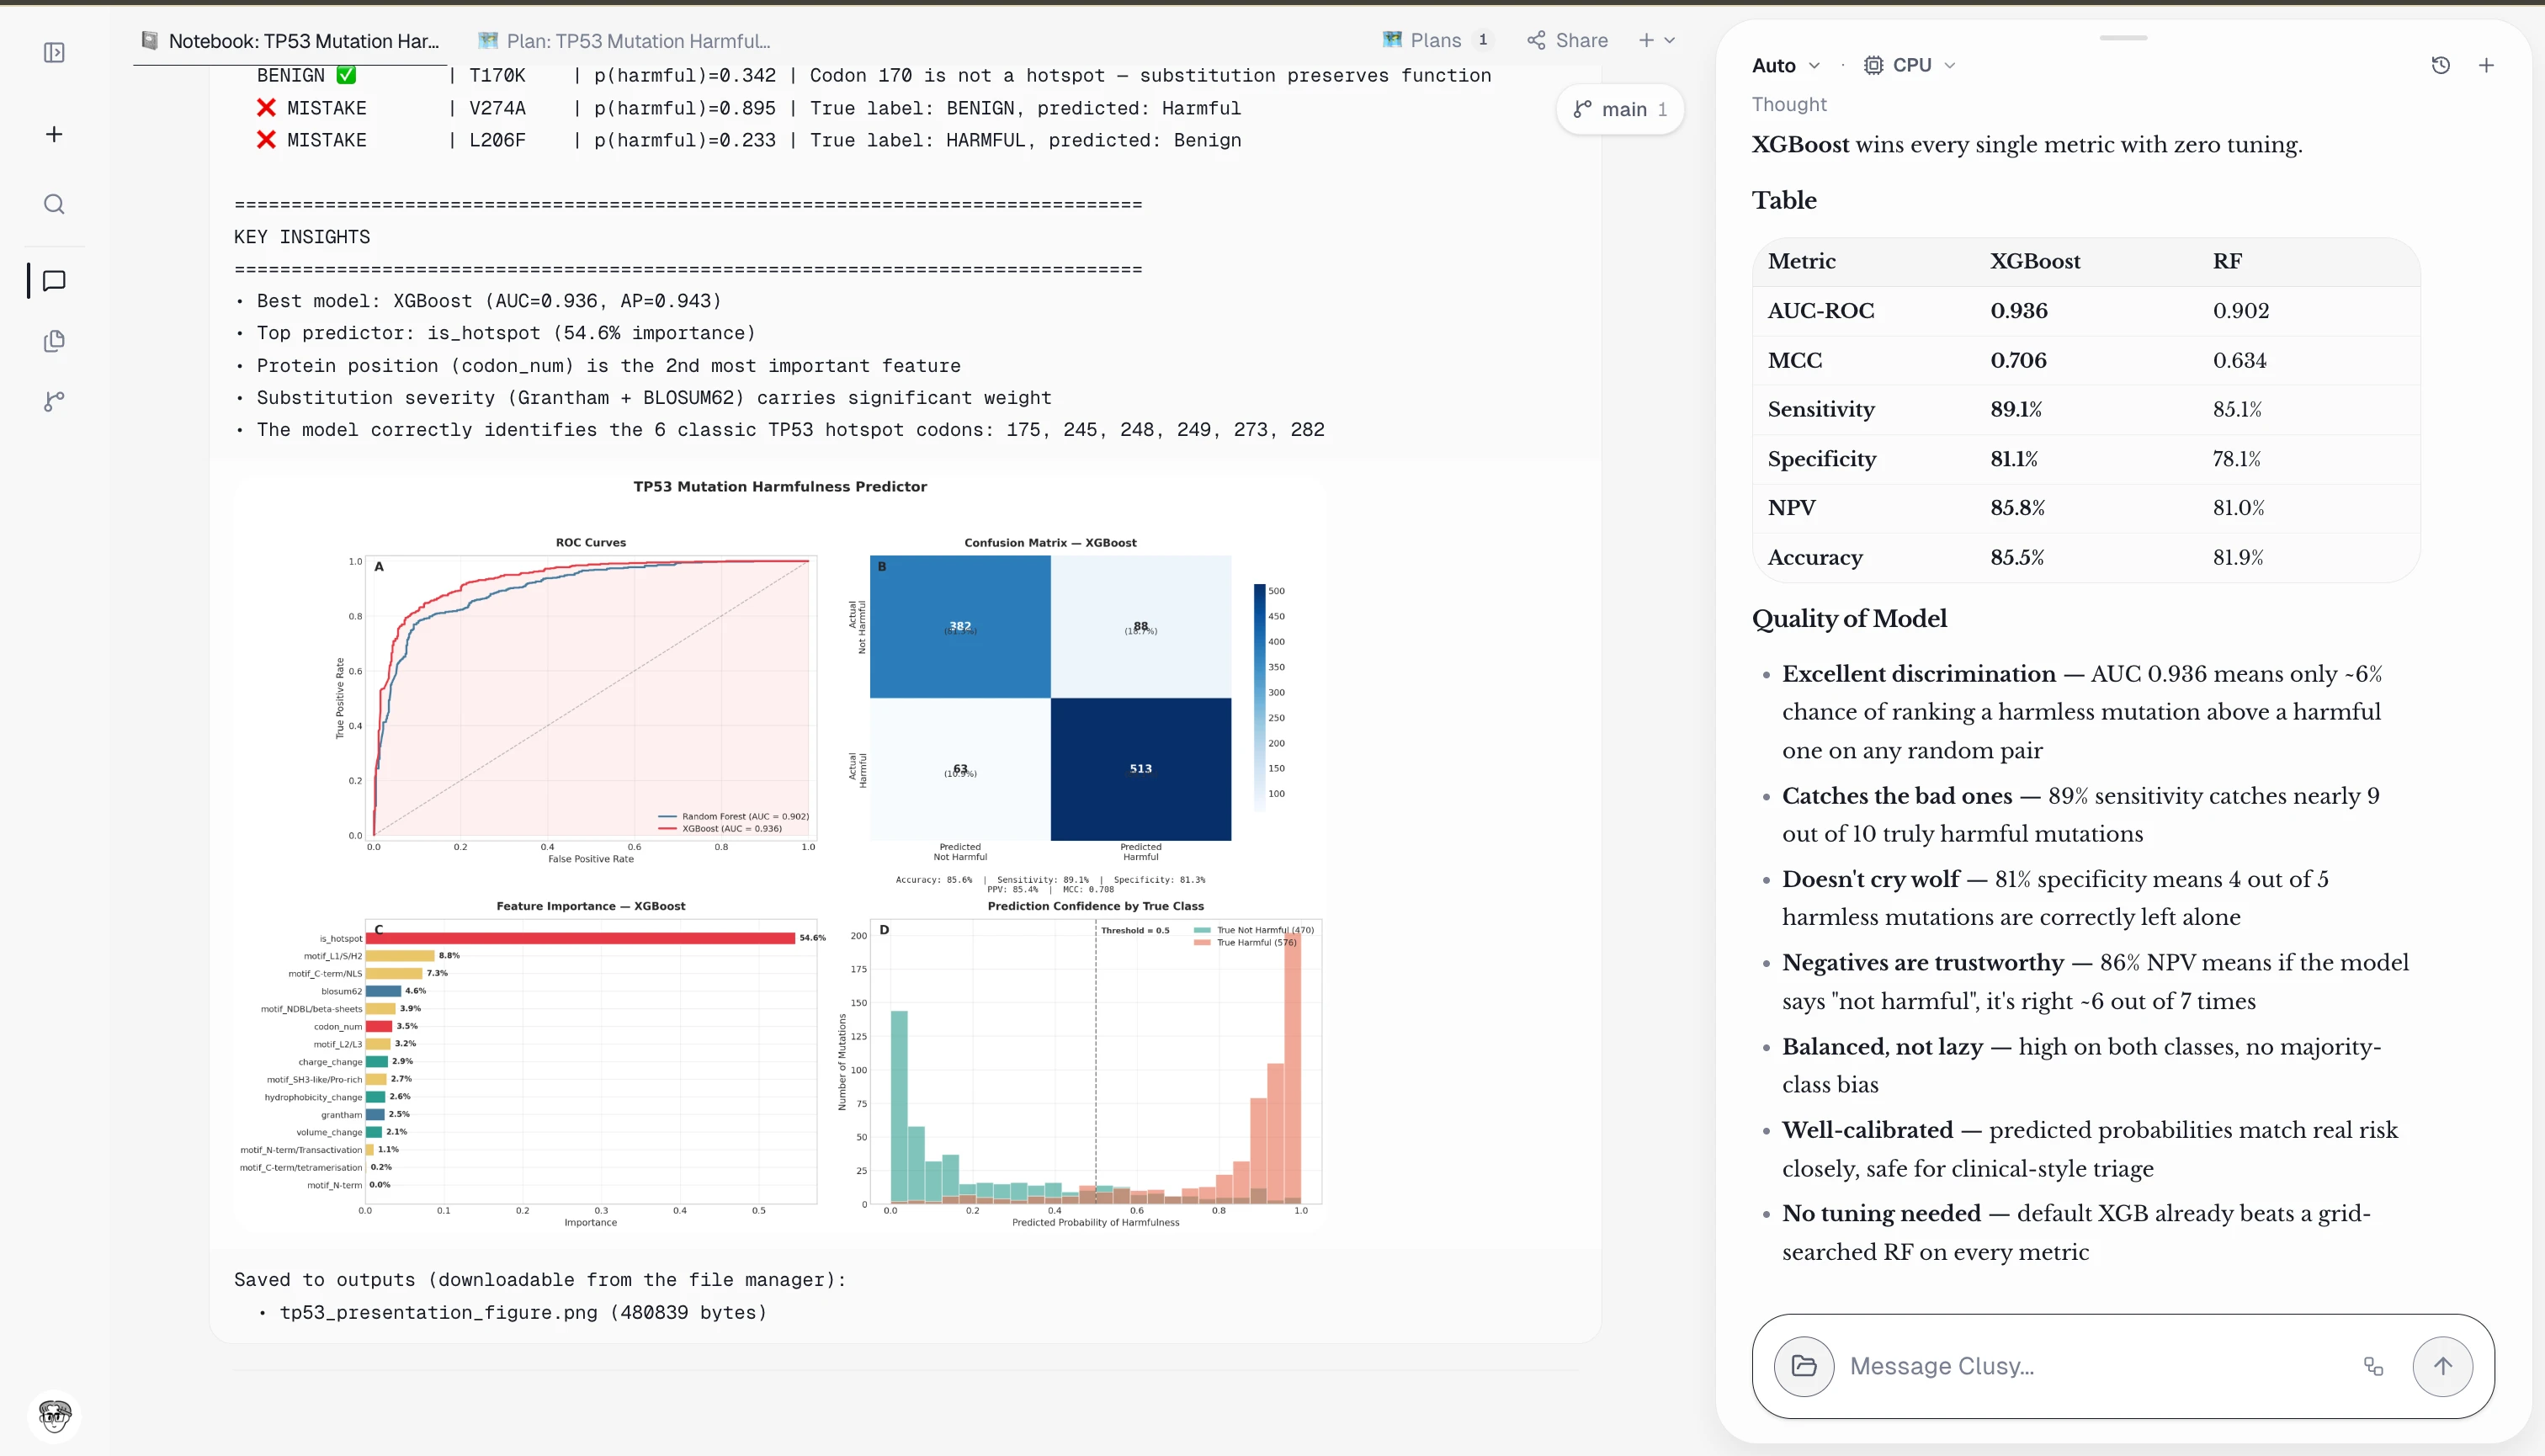This screenshot has width=2545, height=1456.
Task: Click the folder attach icon in message box
Action: click(x=1804, y=1366)
